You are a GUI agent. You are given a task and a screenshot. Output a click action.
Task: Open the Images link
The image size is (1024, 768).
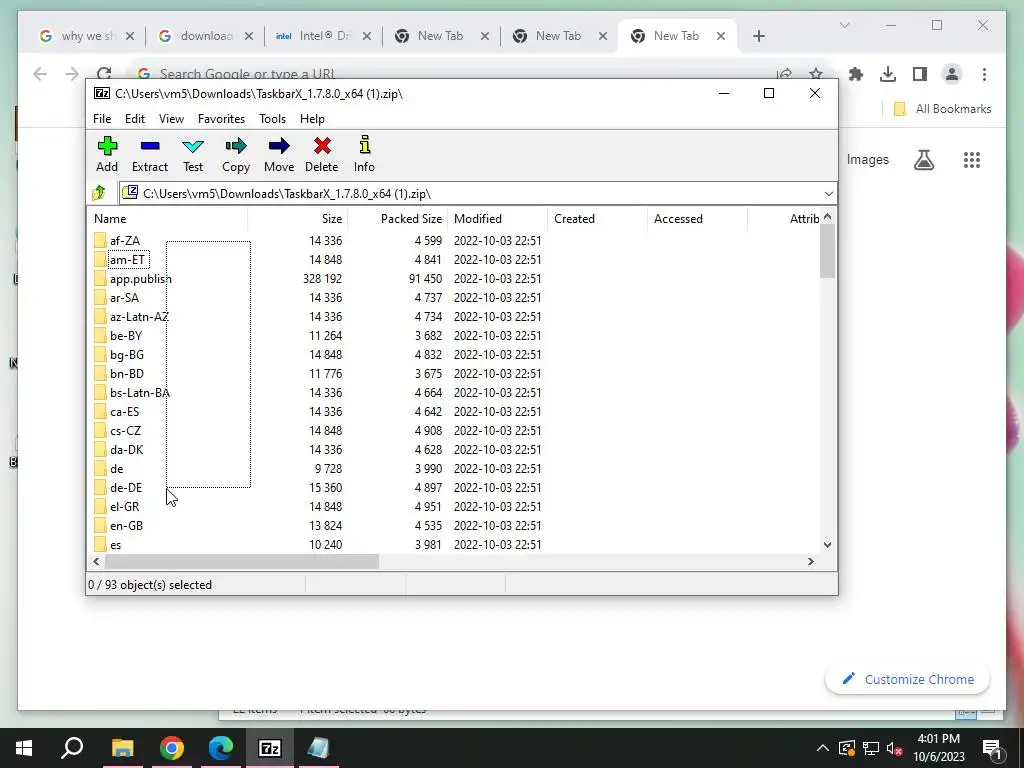pyautogui.click(x=867, y=159)
